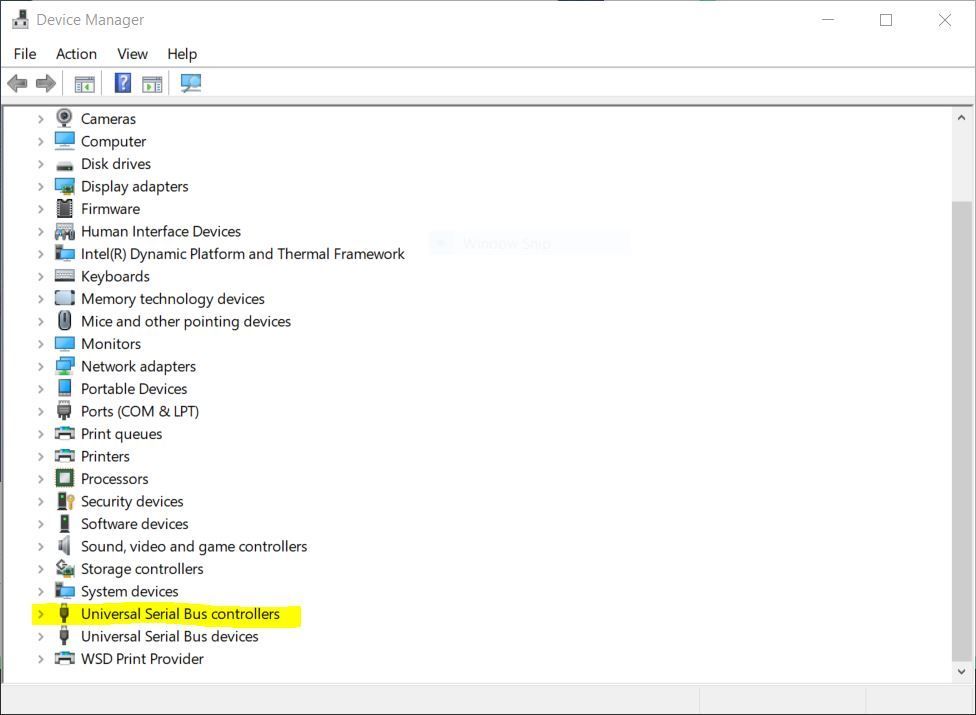Click the Disk drives icon
This screenshot has height=715, width=976.
point(64,166)
